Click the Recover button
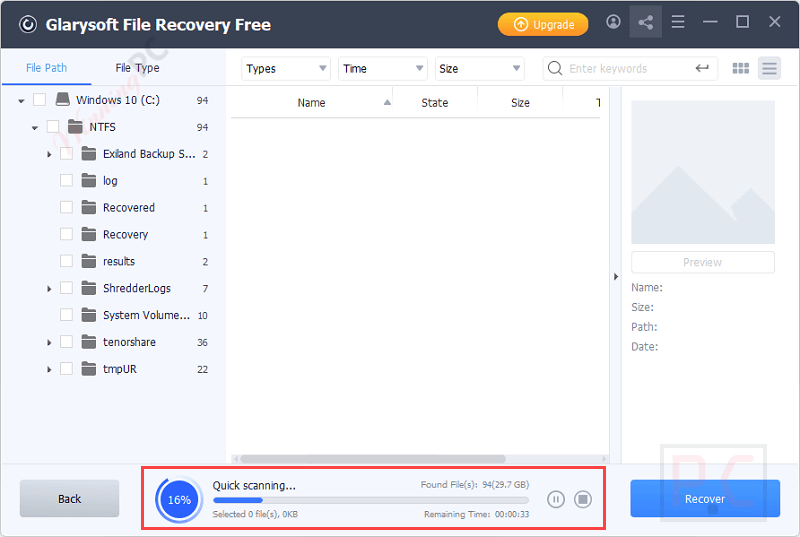Viewport: 800px width, 537px height. [x=705, y=499]
